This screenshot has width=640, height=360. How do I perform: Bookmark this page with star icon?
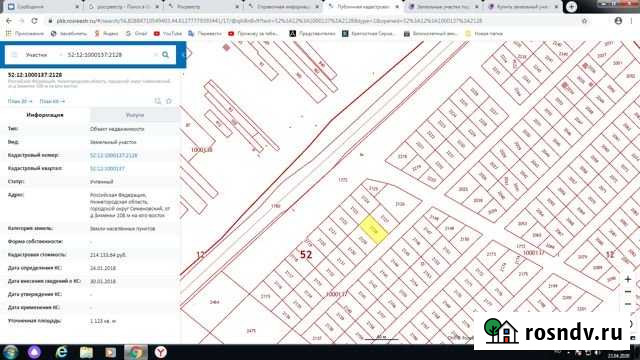584,20
